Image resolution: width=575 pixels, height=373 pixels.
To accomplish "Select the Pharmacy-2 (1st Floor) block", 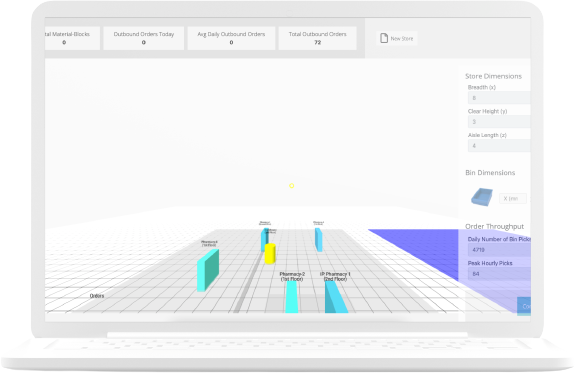I will [x=292, y=297].
